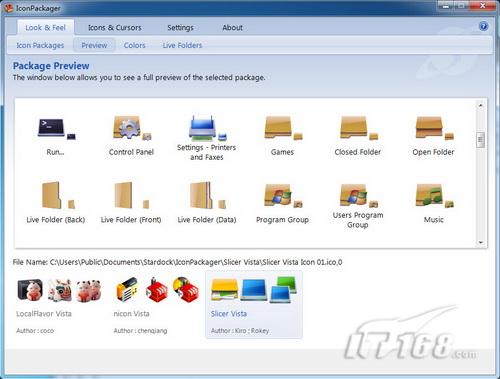500x379 pixels.
Task: Open the Live Folders sub-tab
Action: tap(182, 45)
